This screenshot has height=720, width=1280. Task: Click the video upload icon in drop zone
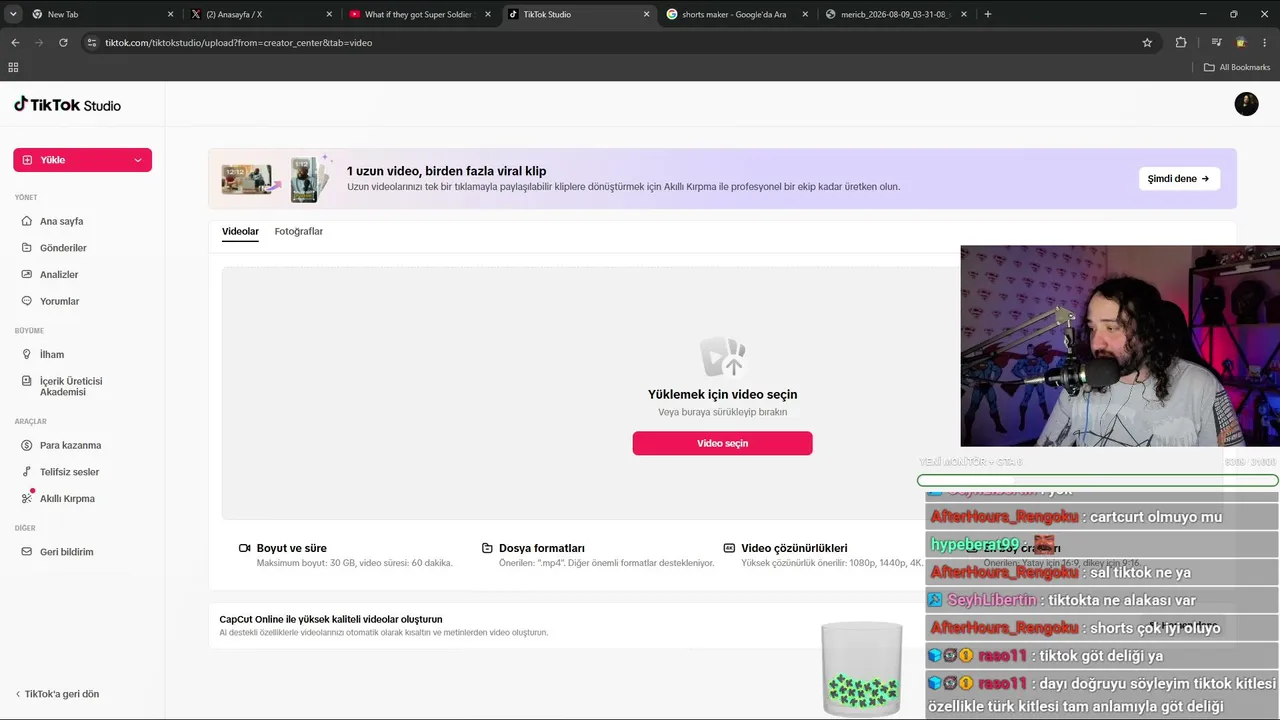click(x=722, y=357)
